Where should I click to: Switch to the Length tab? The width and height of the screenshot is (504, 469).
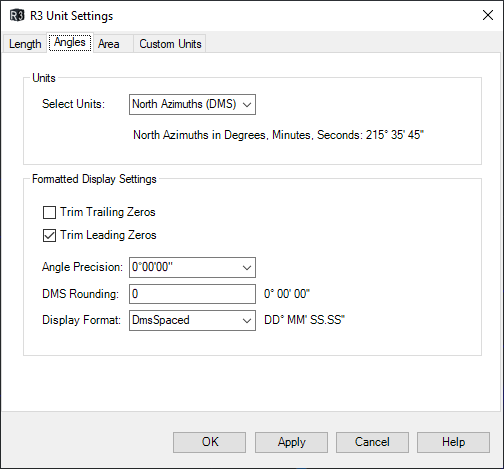[x=25, y=44]
